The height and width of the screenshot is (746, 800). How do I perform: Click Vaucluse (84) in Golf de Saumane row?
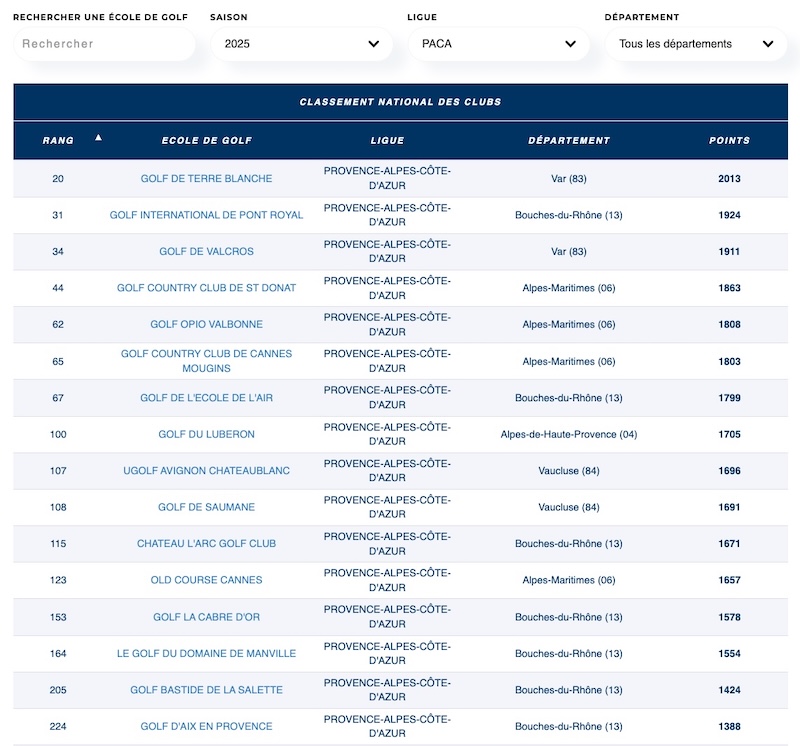point(569,507)
